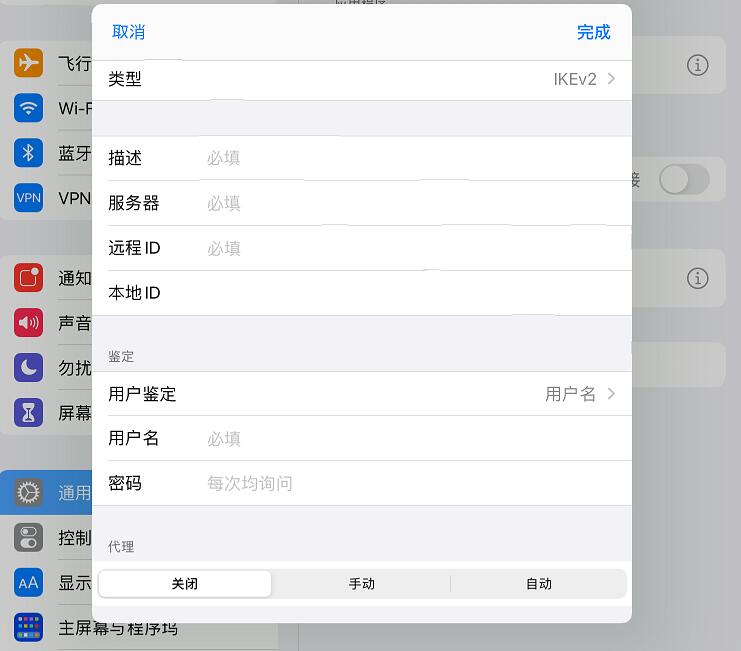Open the 通知 notifications icon
Viewport: 741px width, 651px height.
(28, 277)
